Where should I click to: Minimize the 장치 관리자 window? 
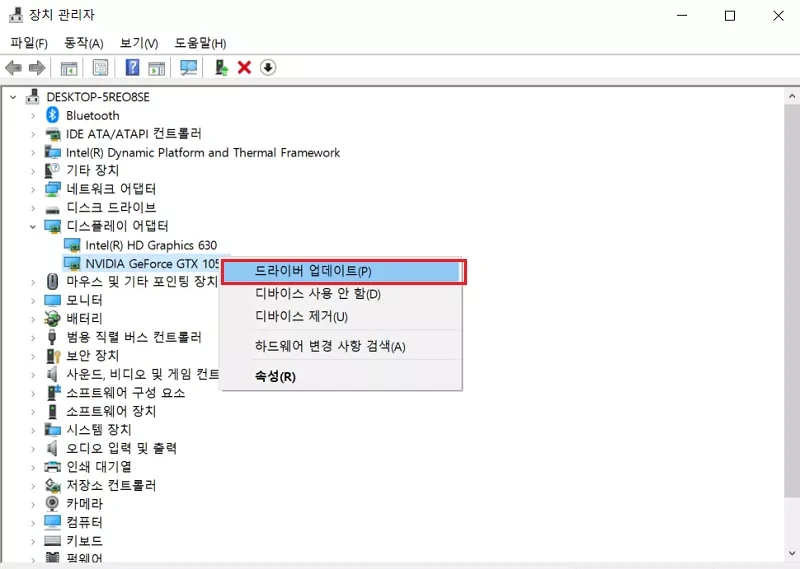point(682,16)
